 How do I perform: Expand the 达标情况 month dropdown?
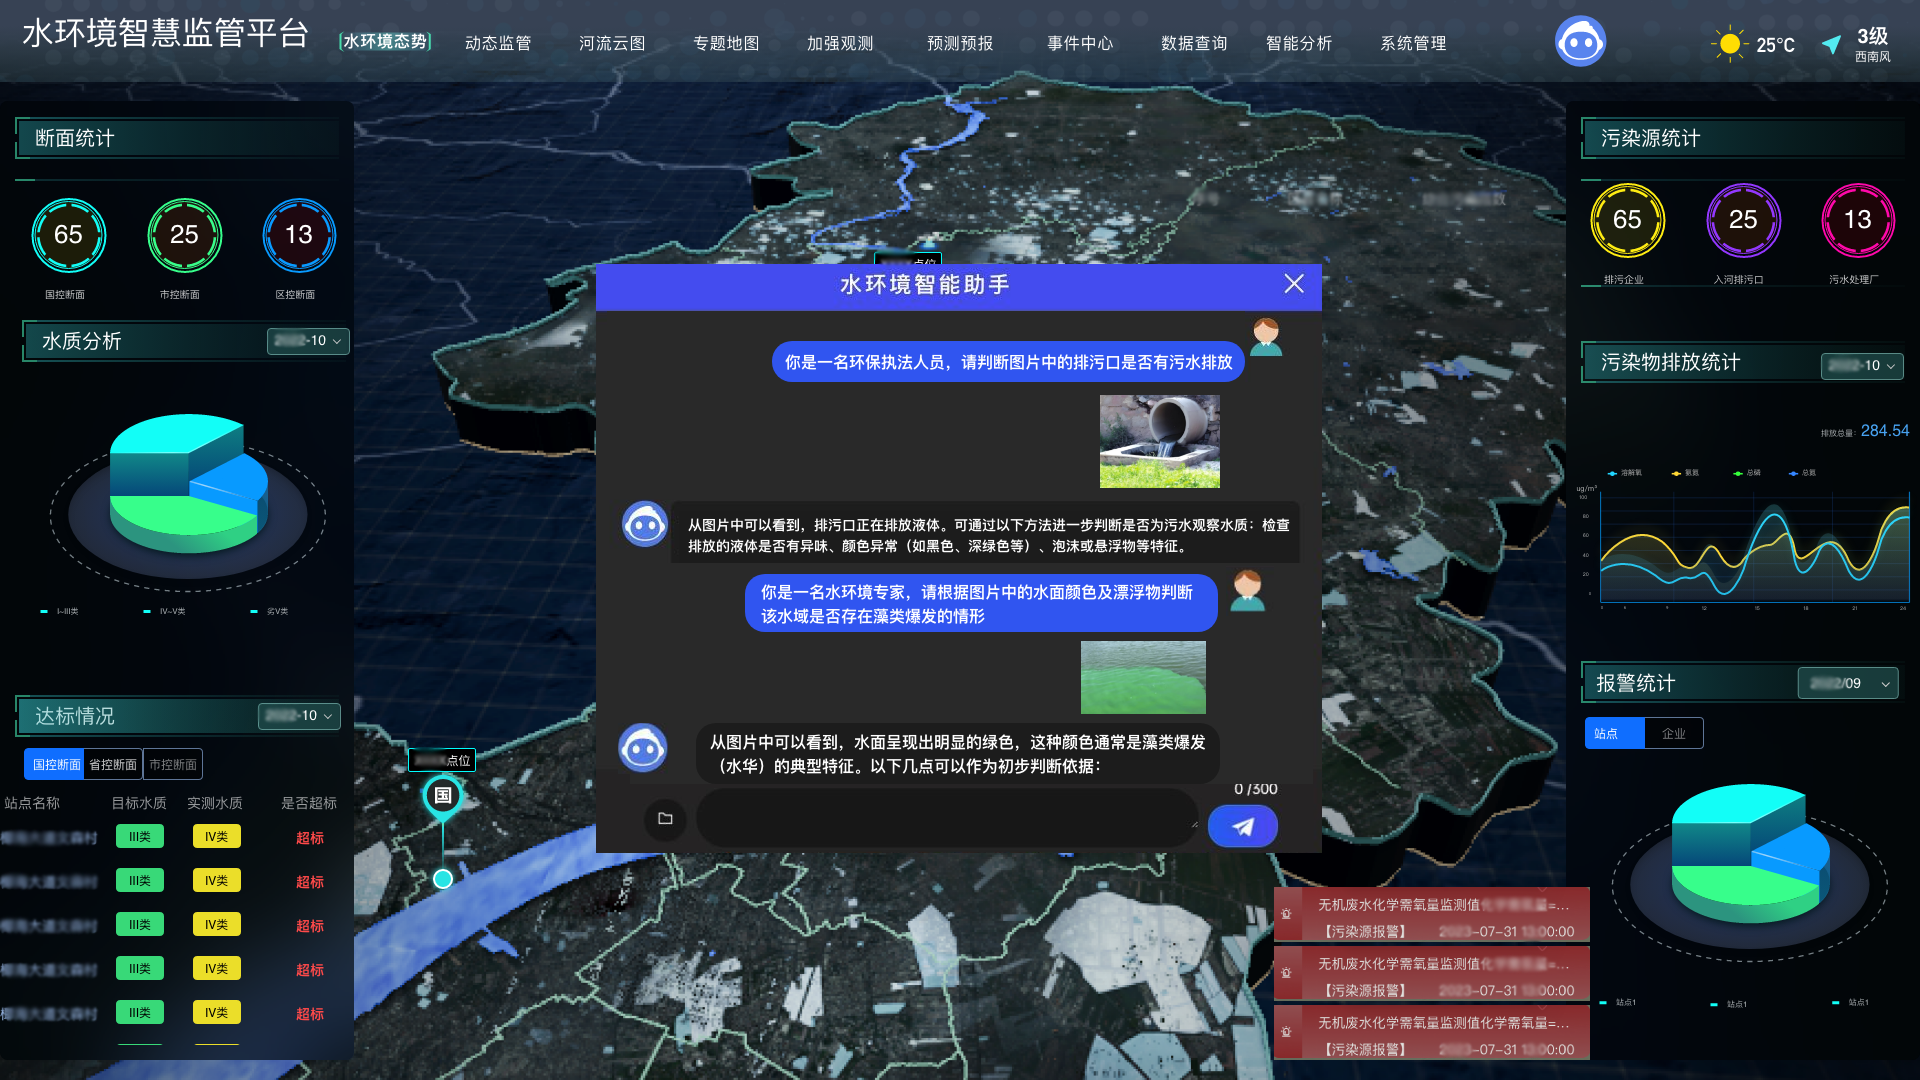point(299,716)
